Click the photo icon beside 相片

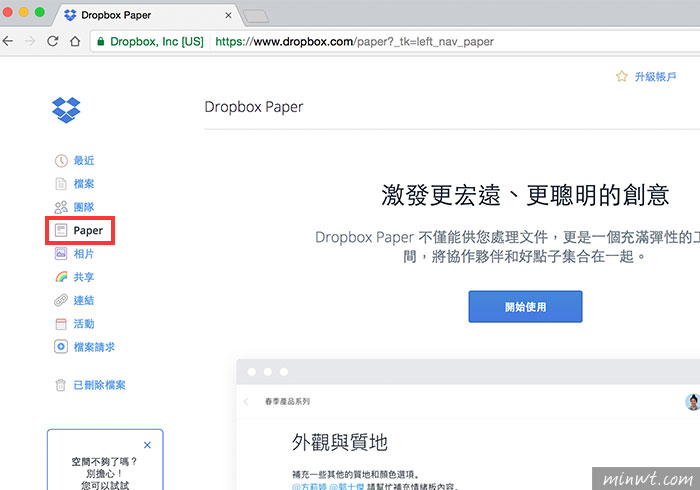coord(61,253)
